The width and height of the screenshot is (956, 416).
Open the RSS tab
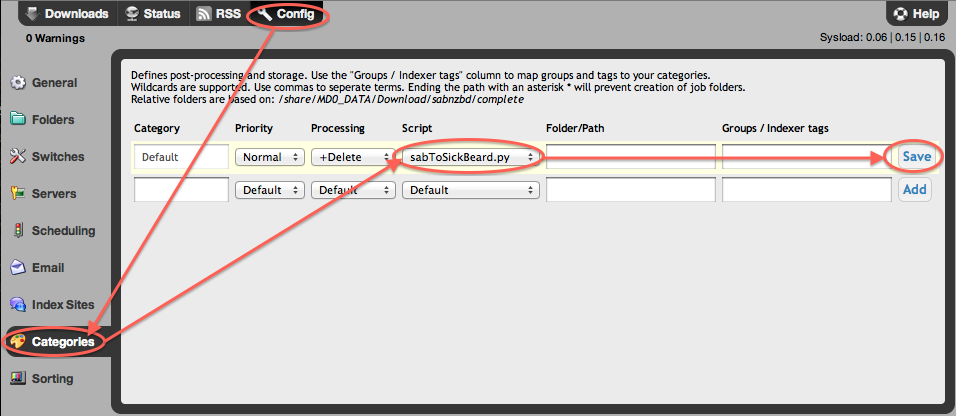(219, 13)
